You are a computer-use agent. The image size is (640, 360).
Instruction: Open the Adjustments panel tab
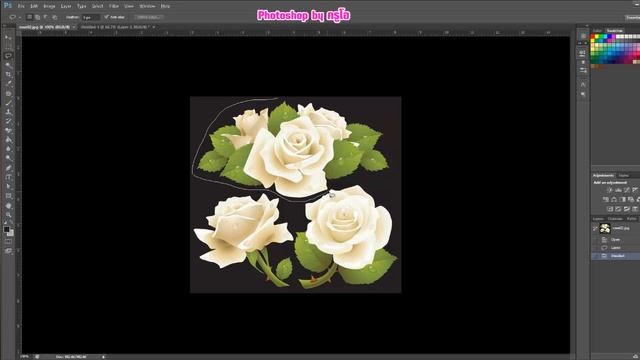[x=603, y=176]
